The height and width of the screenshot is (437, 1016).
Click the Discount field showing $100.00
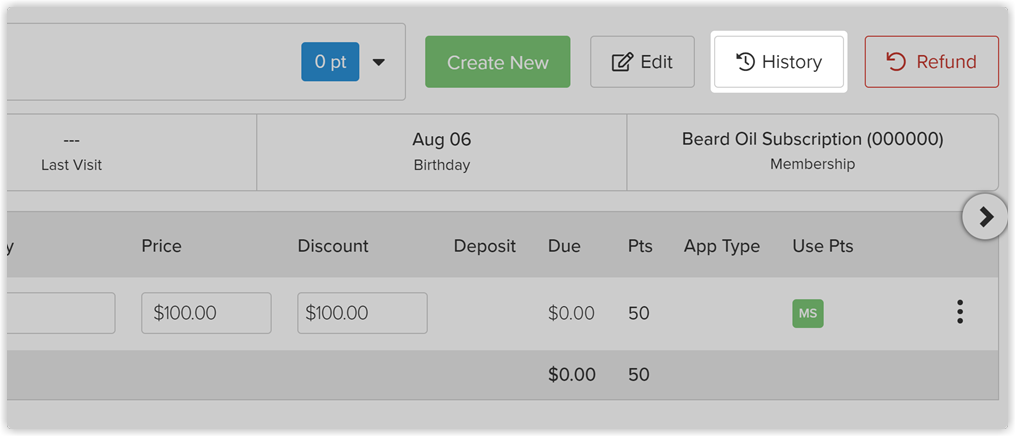pos(362,313)
